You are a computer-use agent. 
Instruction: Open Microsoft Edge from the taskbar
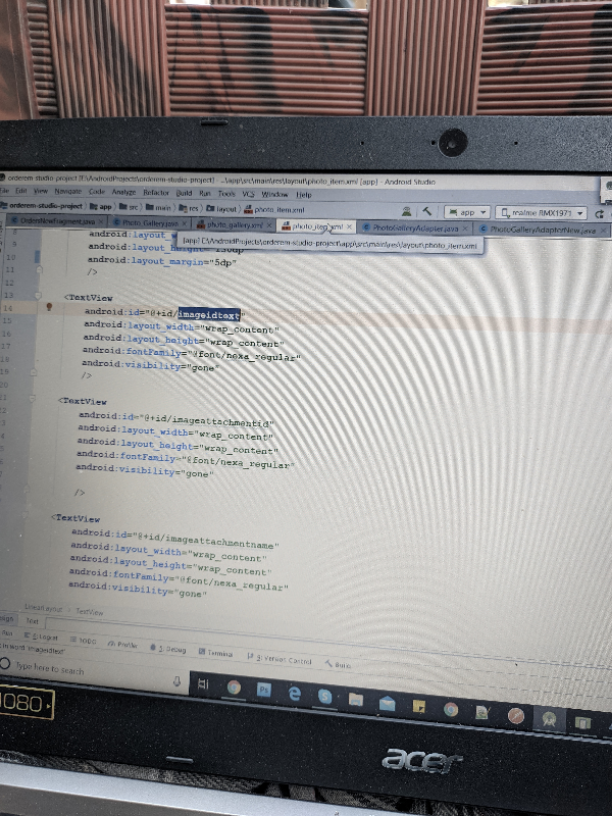(295, 692)
